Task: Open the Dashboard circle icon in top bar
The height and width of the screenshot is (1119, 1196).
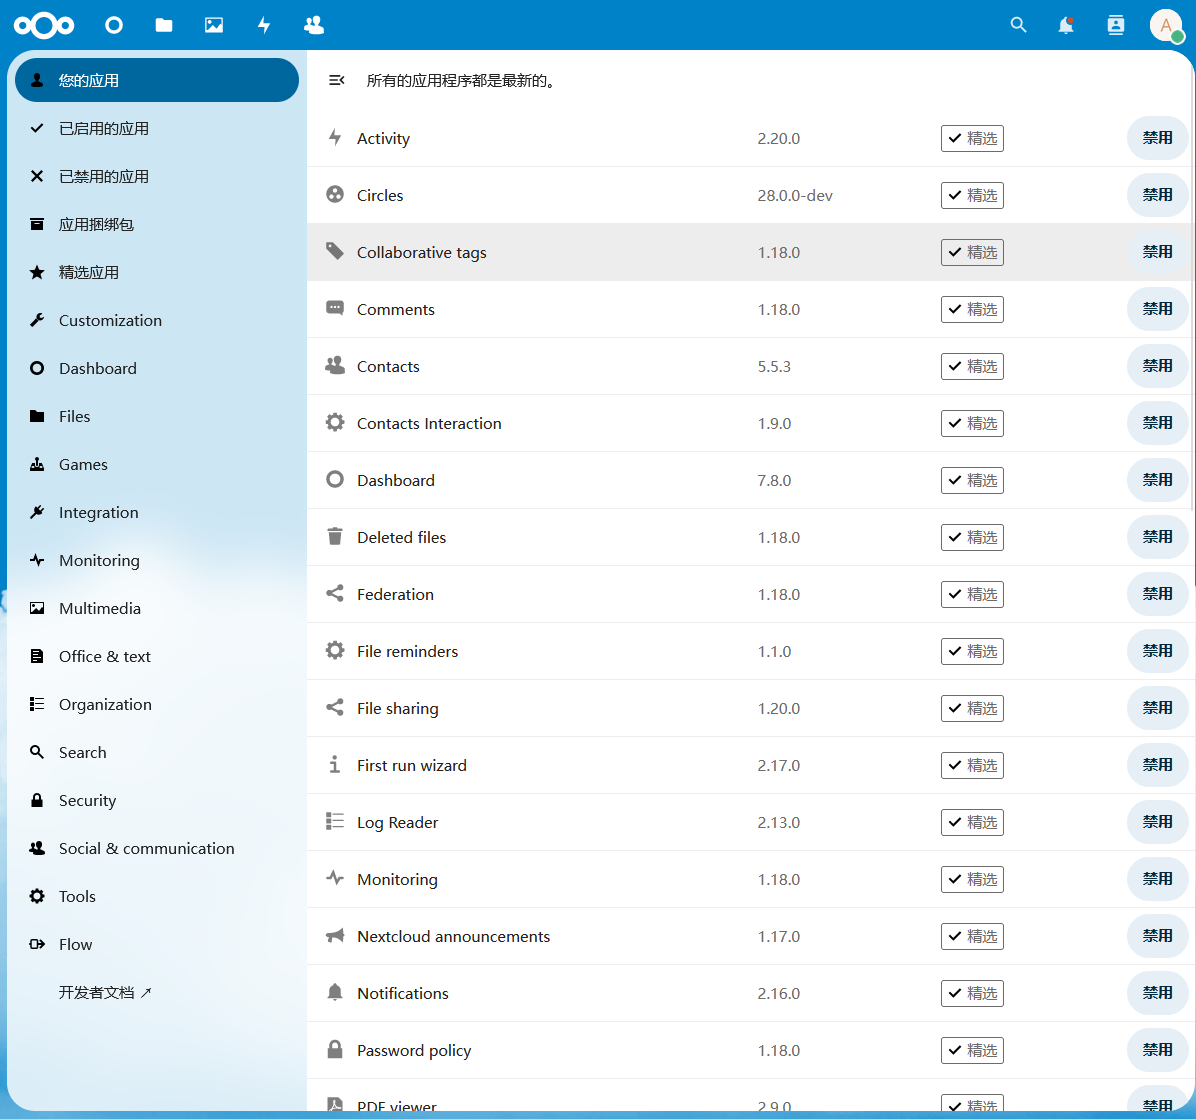Action: coord(114,25)
